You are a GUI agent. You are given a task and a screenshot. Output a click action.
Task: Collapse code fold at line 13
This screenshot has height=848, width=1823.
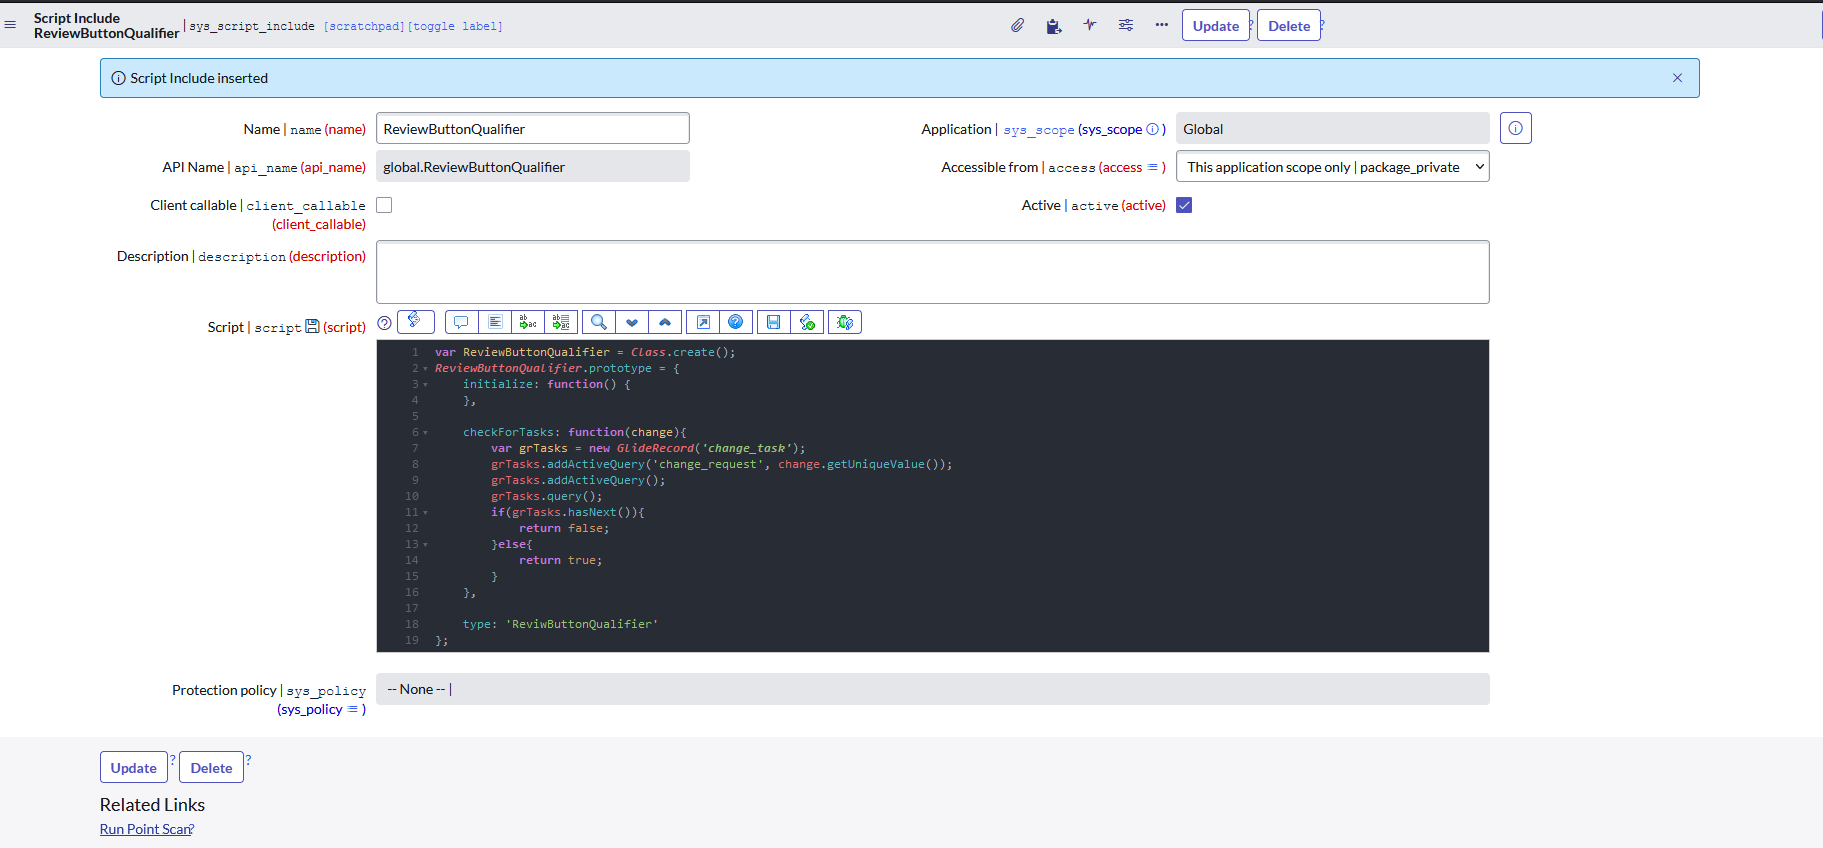425,544
